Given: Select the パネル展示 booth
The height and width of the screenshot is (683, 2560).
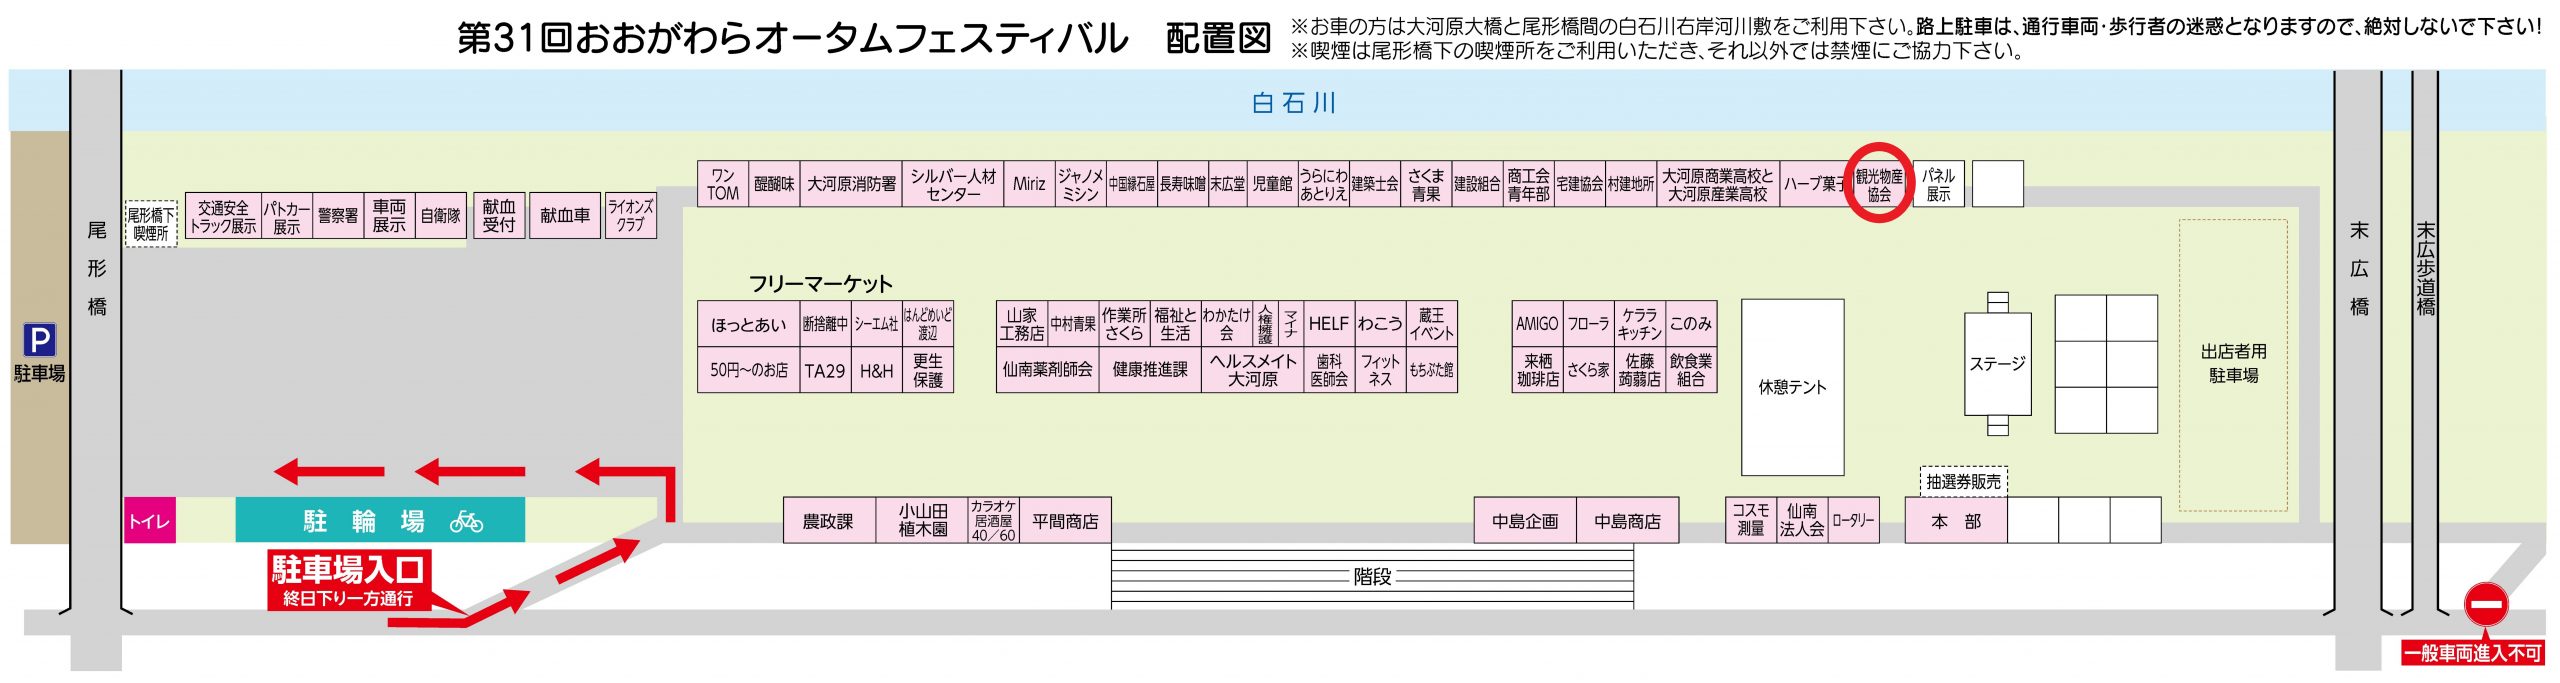Looking at the screenshot, I should [1939, 184].
